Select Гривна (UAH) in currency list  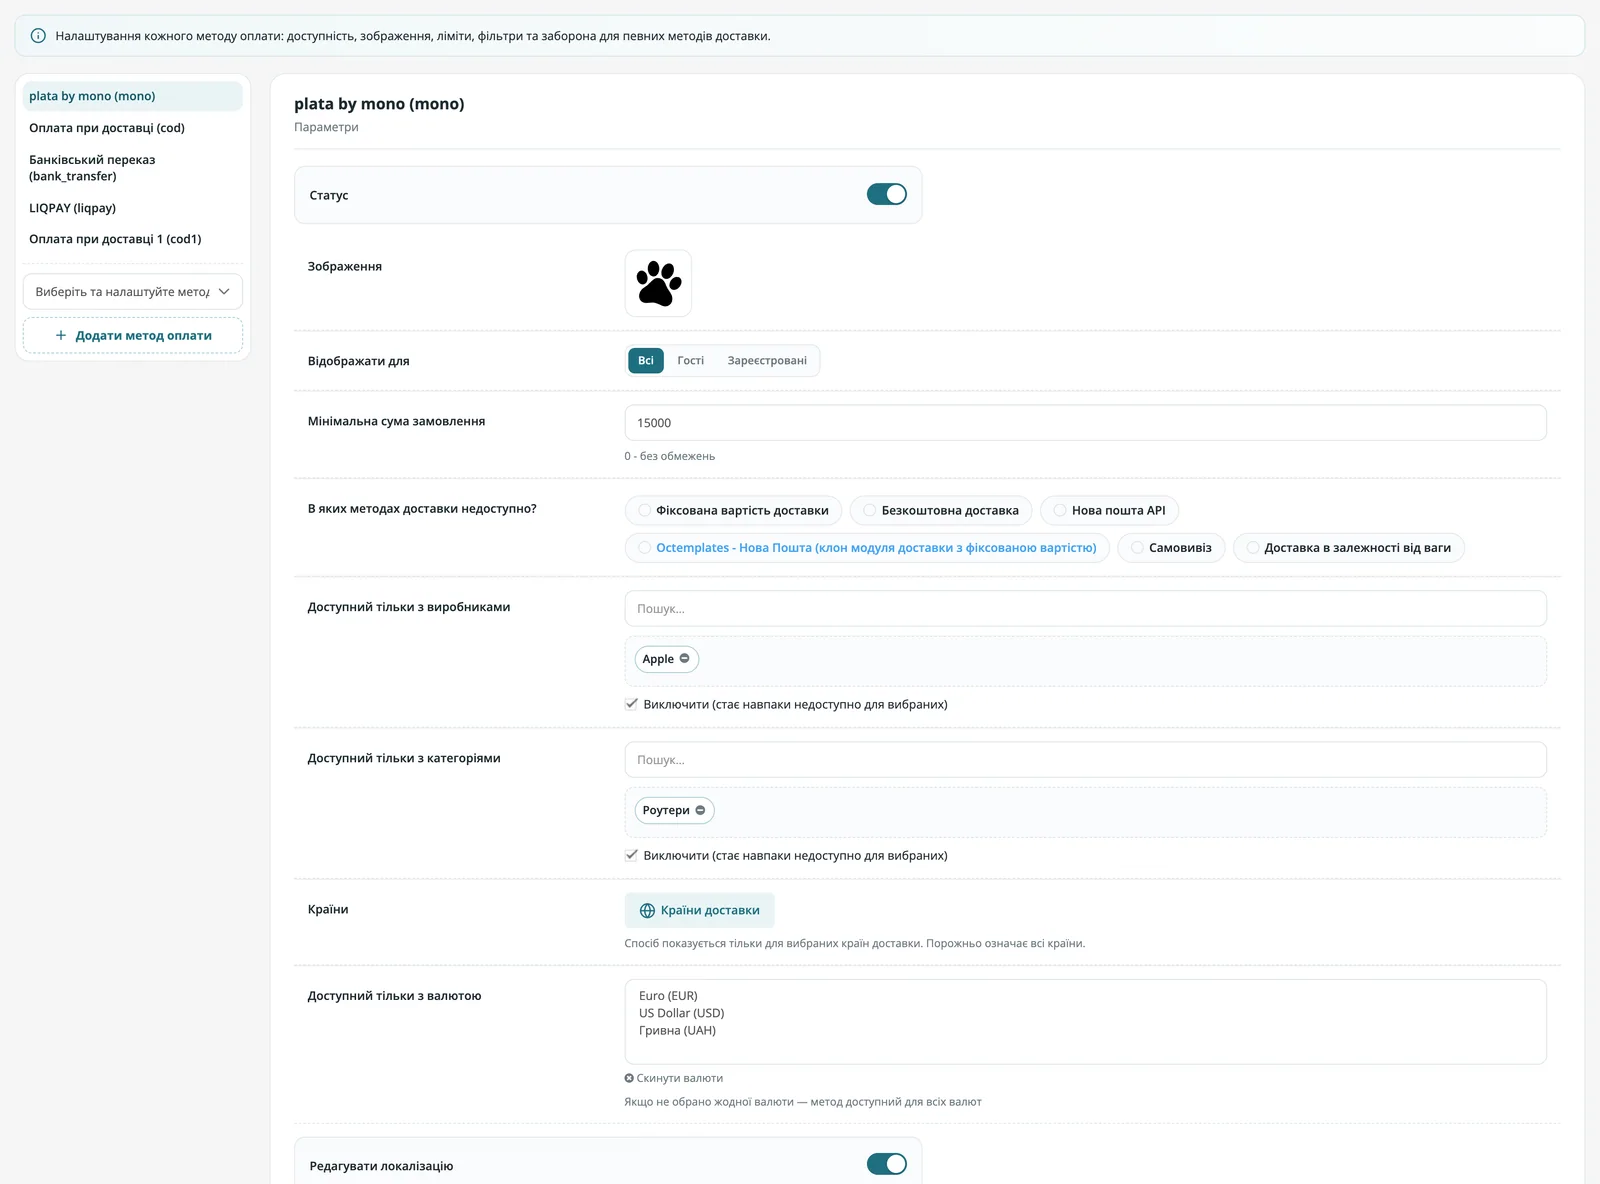677,1030
